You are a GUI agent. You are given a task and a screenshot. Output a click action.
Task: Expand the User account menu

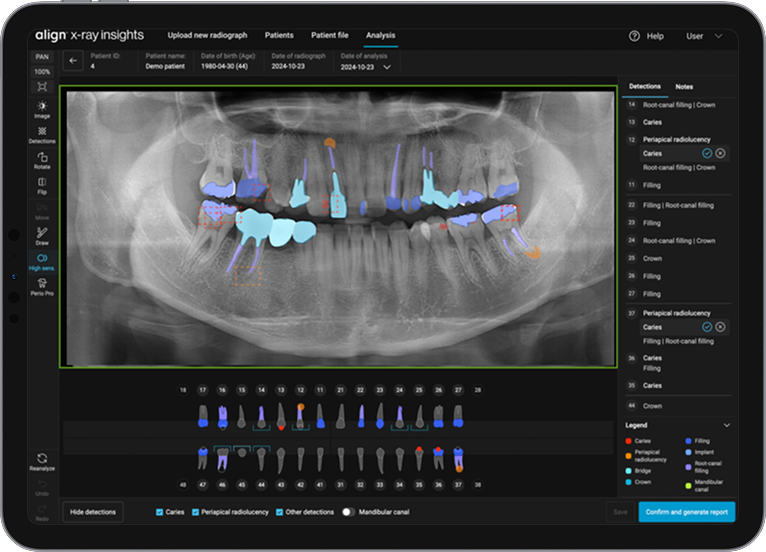click(x=703, y=36)
